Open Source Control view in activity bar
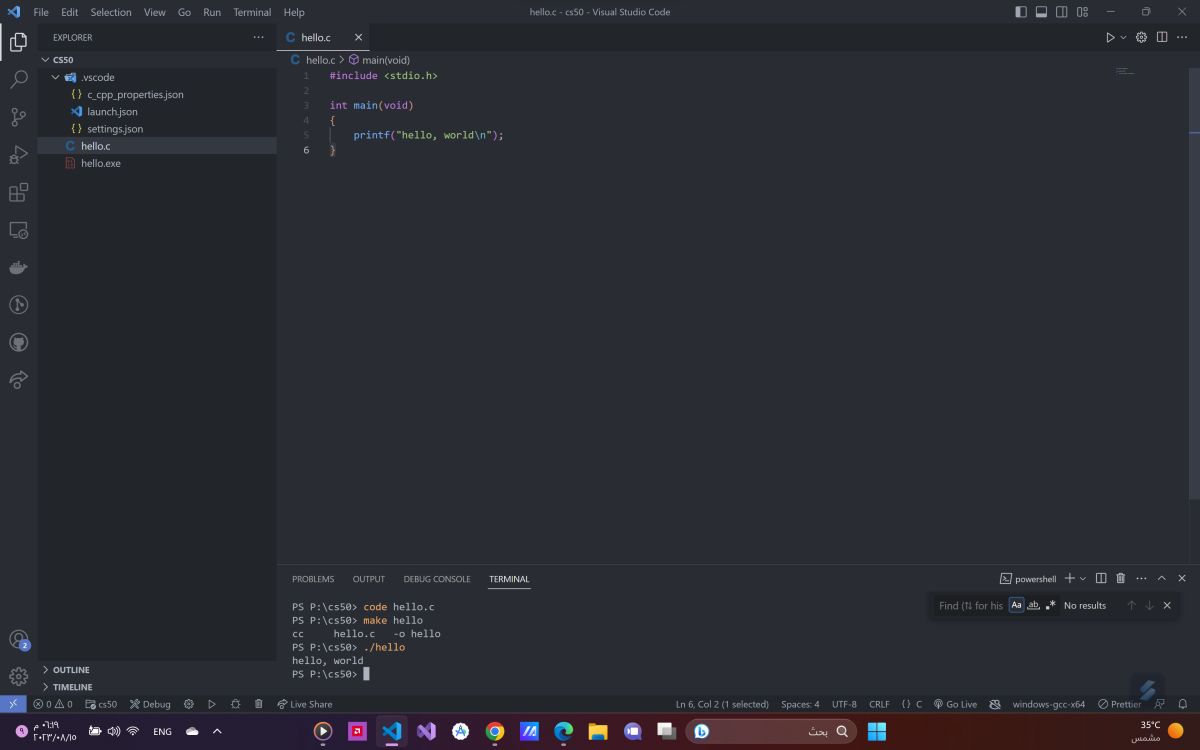Screen dimensions: 1200x750 [18, 117]
